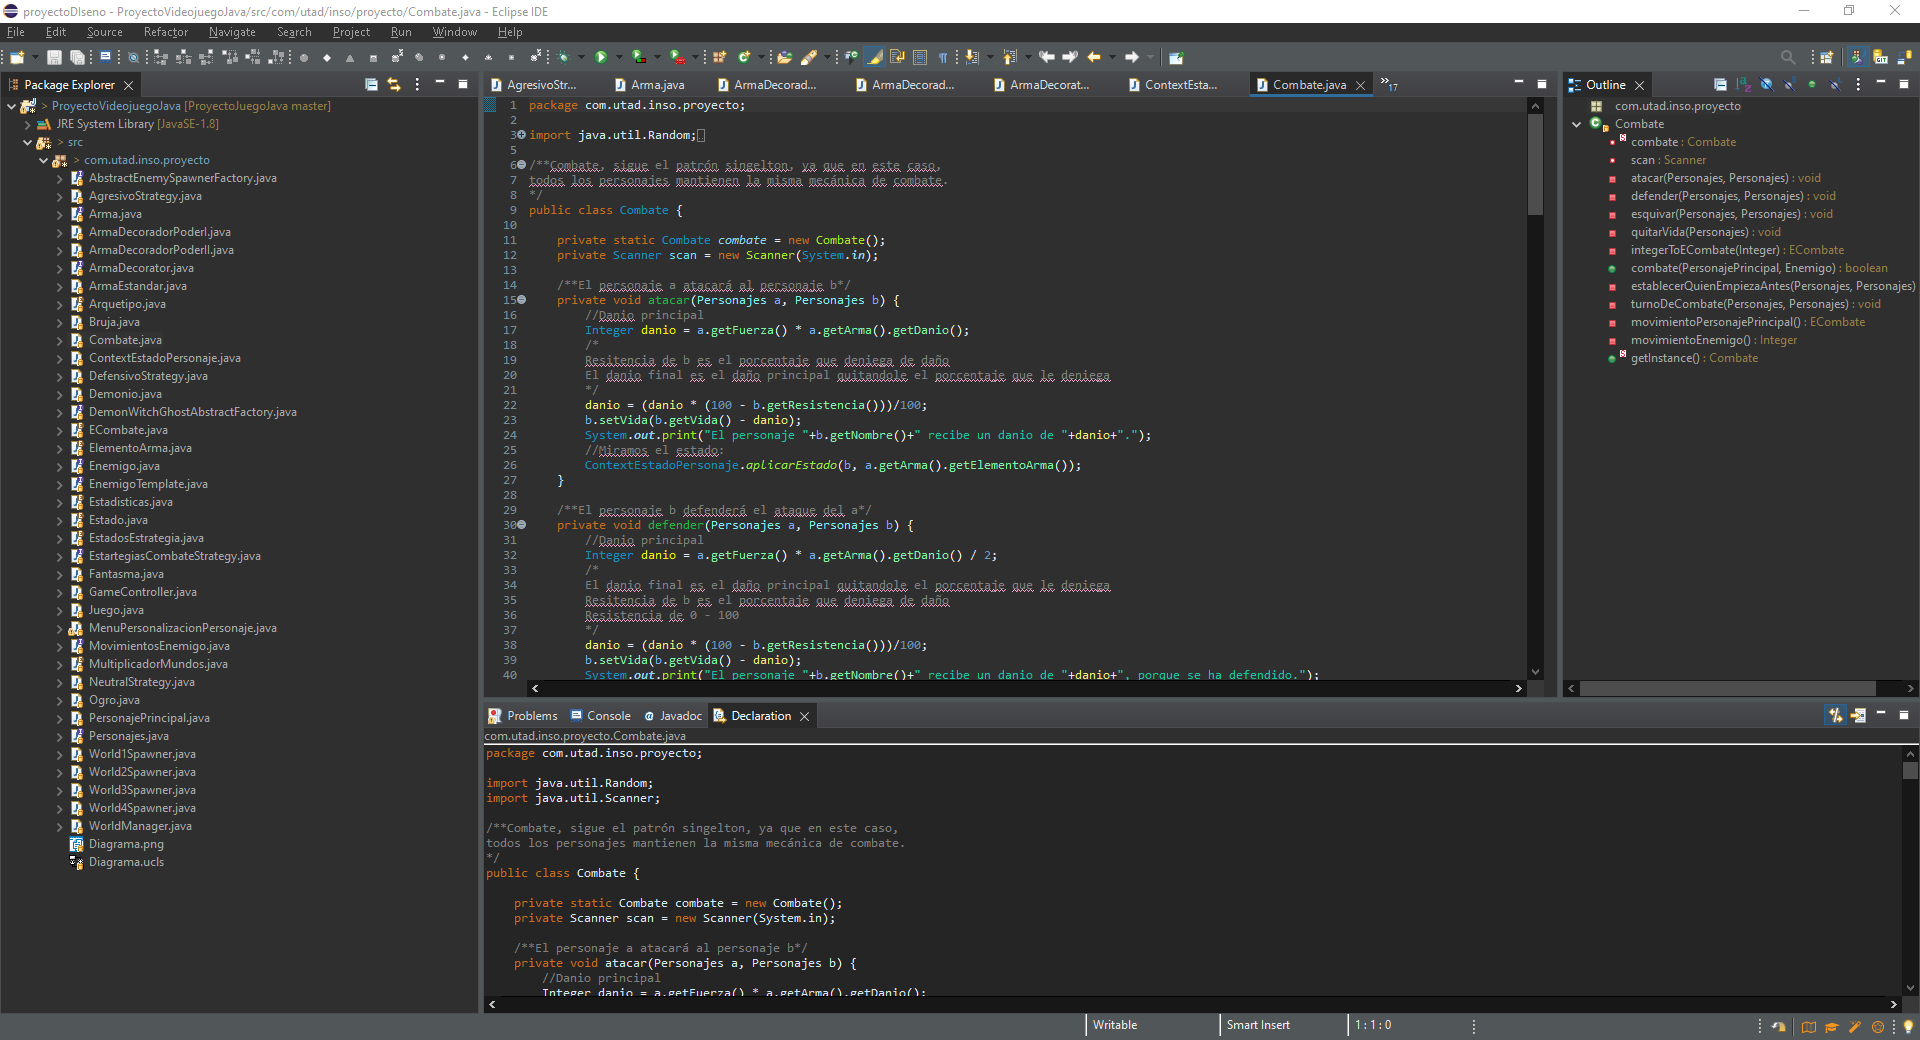Click the editor vertical scrollbar thumb
1920x1040 pixels.
click(1535, 164)
